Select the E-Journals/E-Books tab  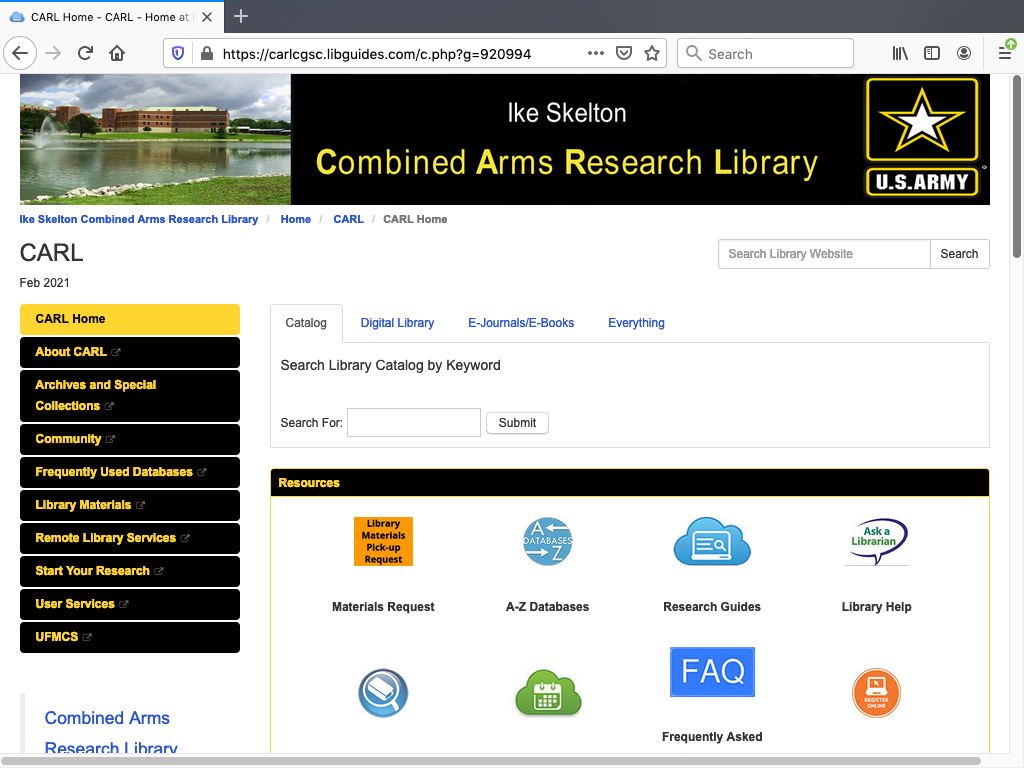tap(521, 323)
